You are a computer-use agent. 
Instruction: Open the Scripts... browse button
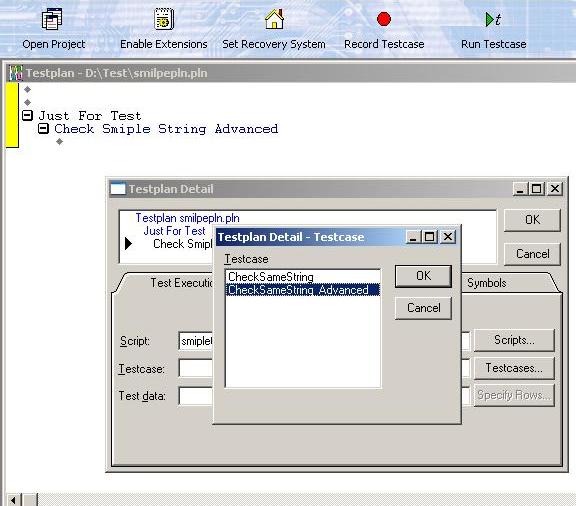coord(514,340)
